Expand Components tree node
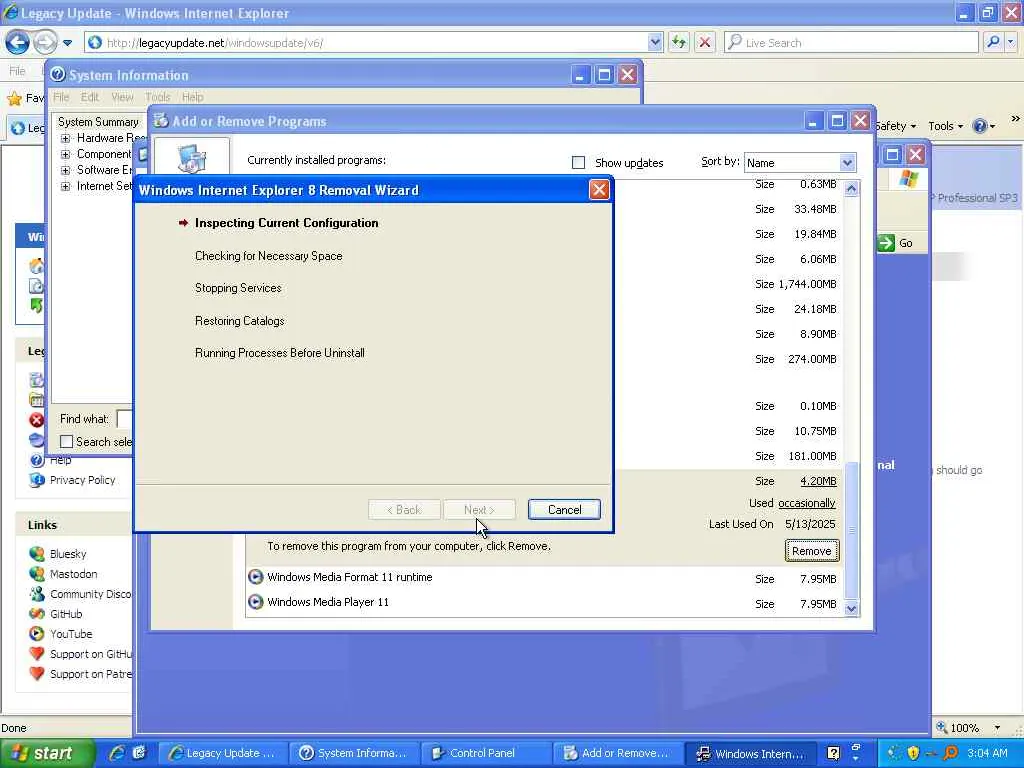The width and height of the screenshot is (1024, 768). [65, 155]
